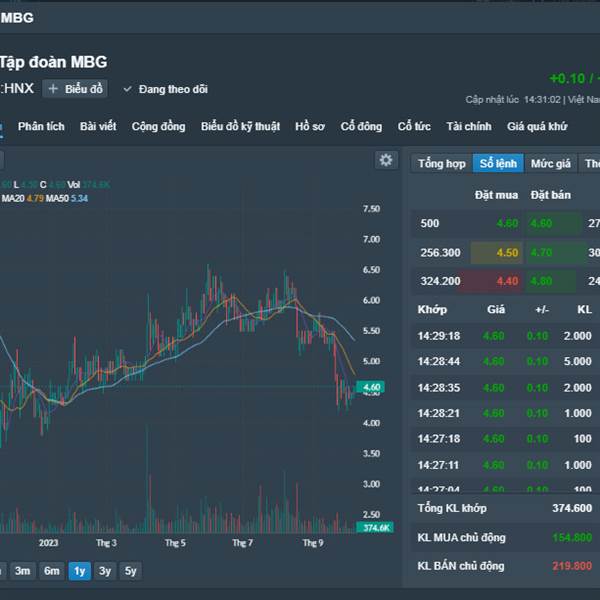Click the bid volume 256.300 cell
The image size is (600, 600).
[x=440, y=253]
